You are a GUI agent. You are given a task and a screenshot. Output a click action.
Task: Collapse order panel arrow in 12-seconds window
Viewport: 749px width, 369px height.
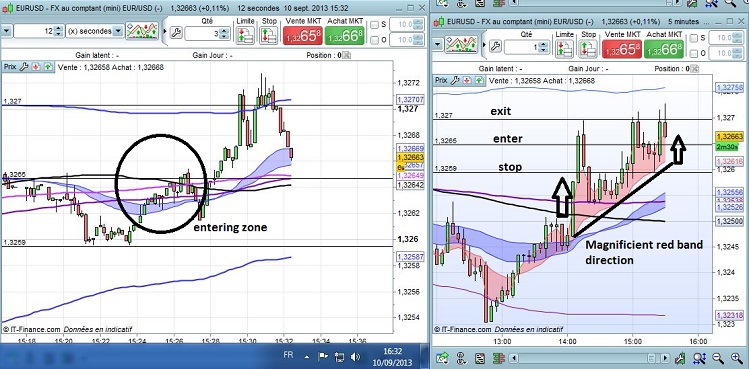point(165,32)
